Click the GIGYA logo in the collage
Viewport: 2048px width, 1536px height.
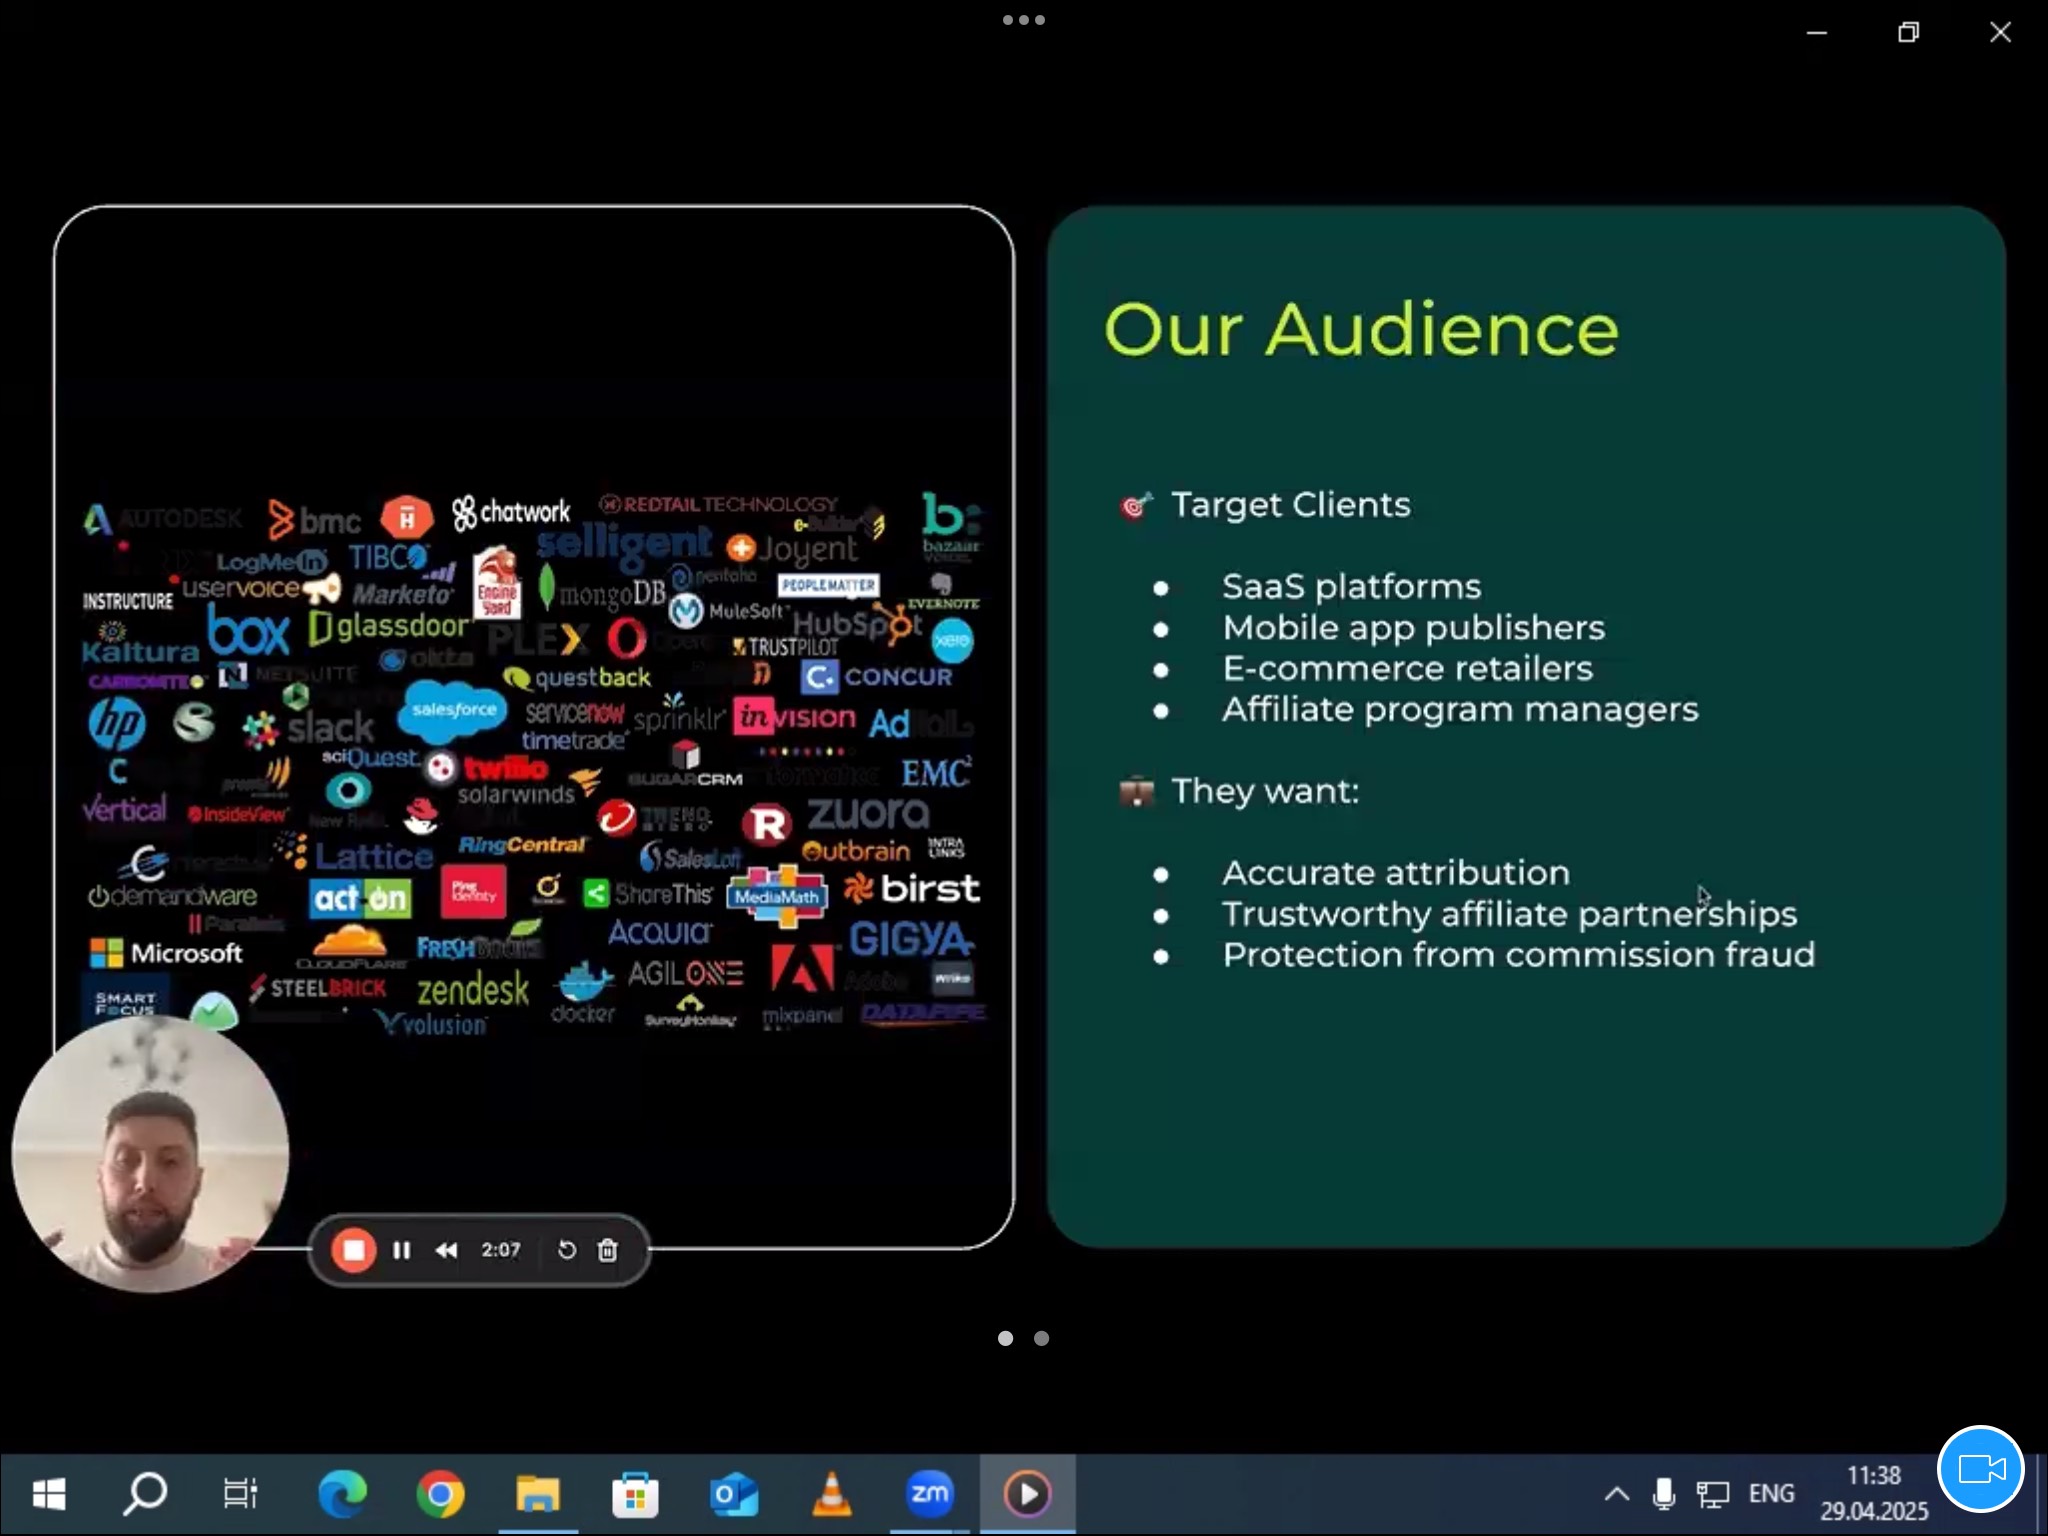coord(910,940)
